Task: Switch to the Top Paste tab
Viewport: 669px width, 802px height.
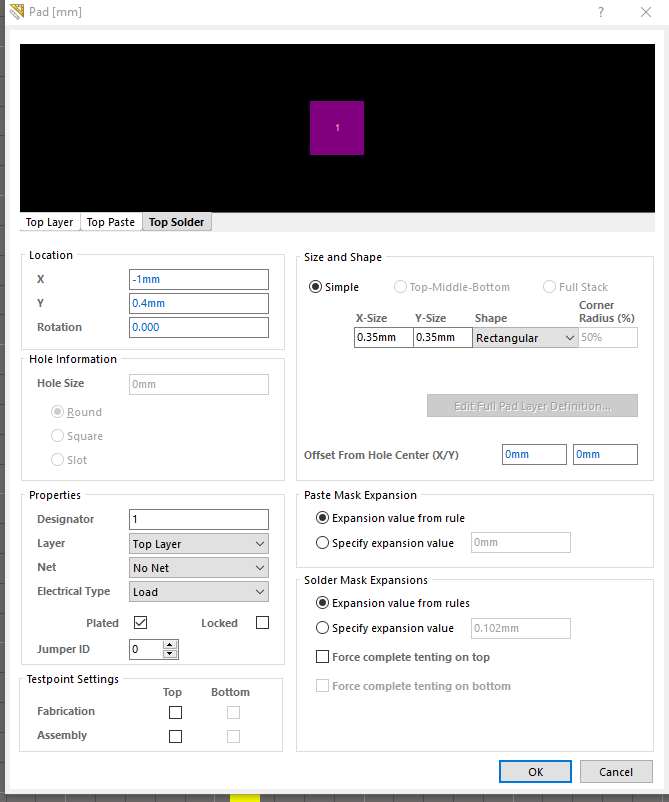Action: (x=111, y=222)
